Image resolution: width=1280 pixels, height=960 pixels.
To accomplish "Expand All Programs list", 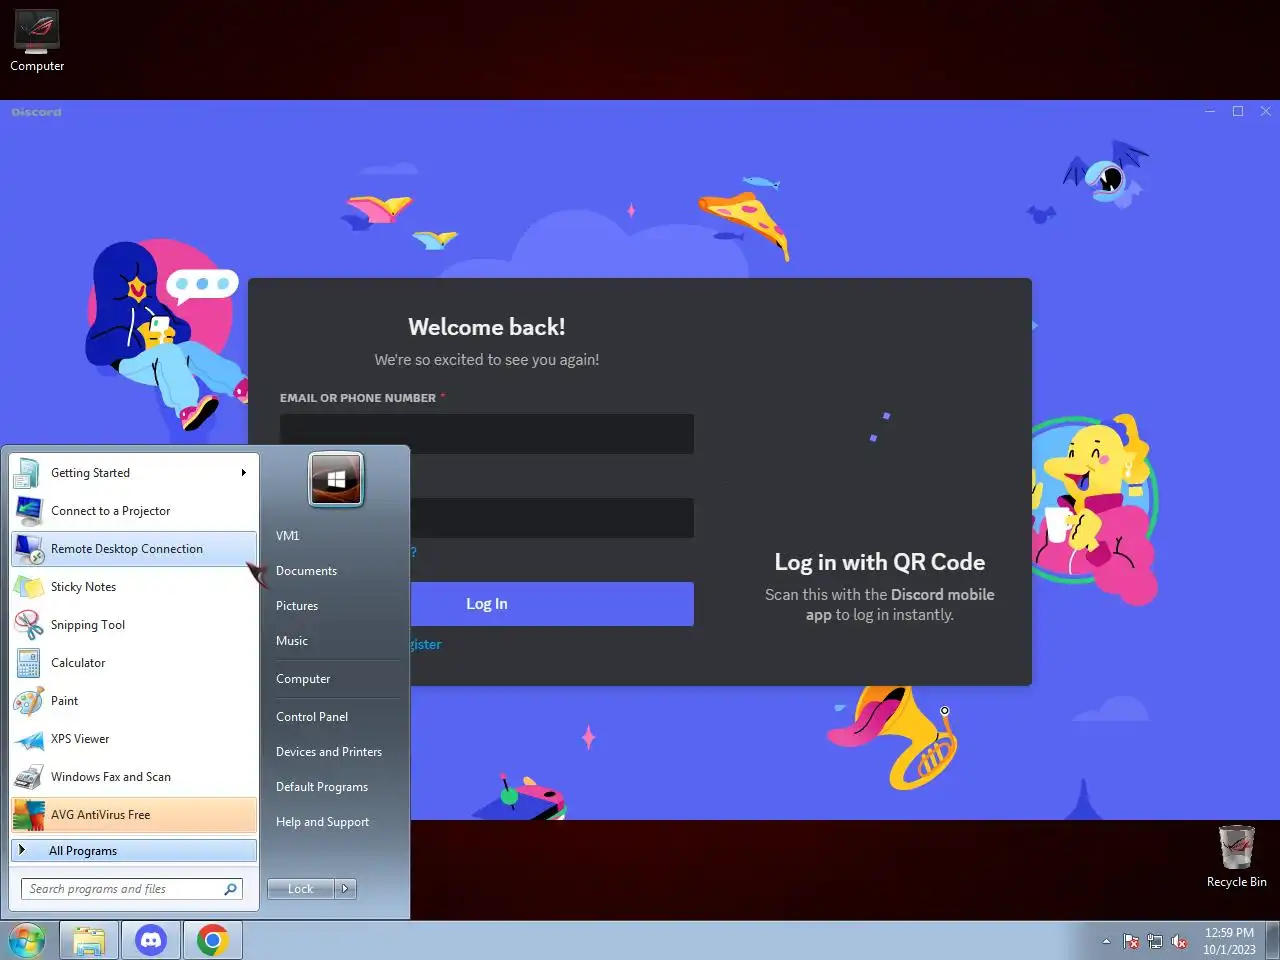I will (x=134, y=851).
